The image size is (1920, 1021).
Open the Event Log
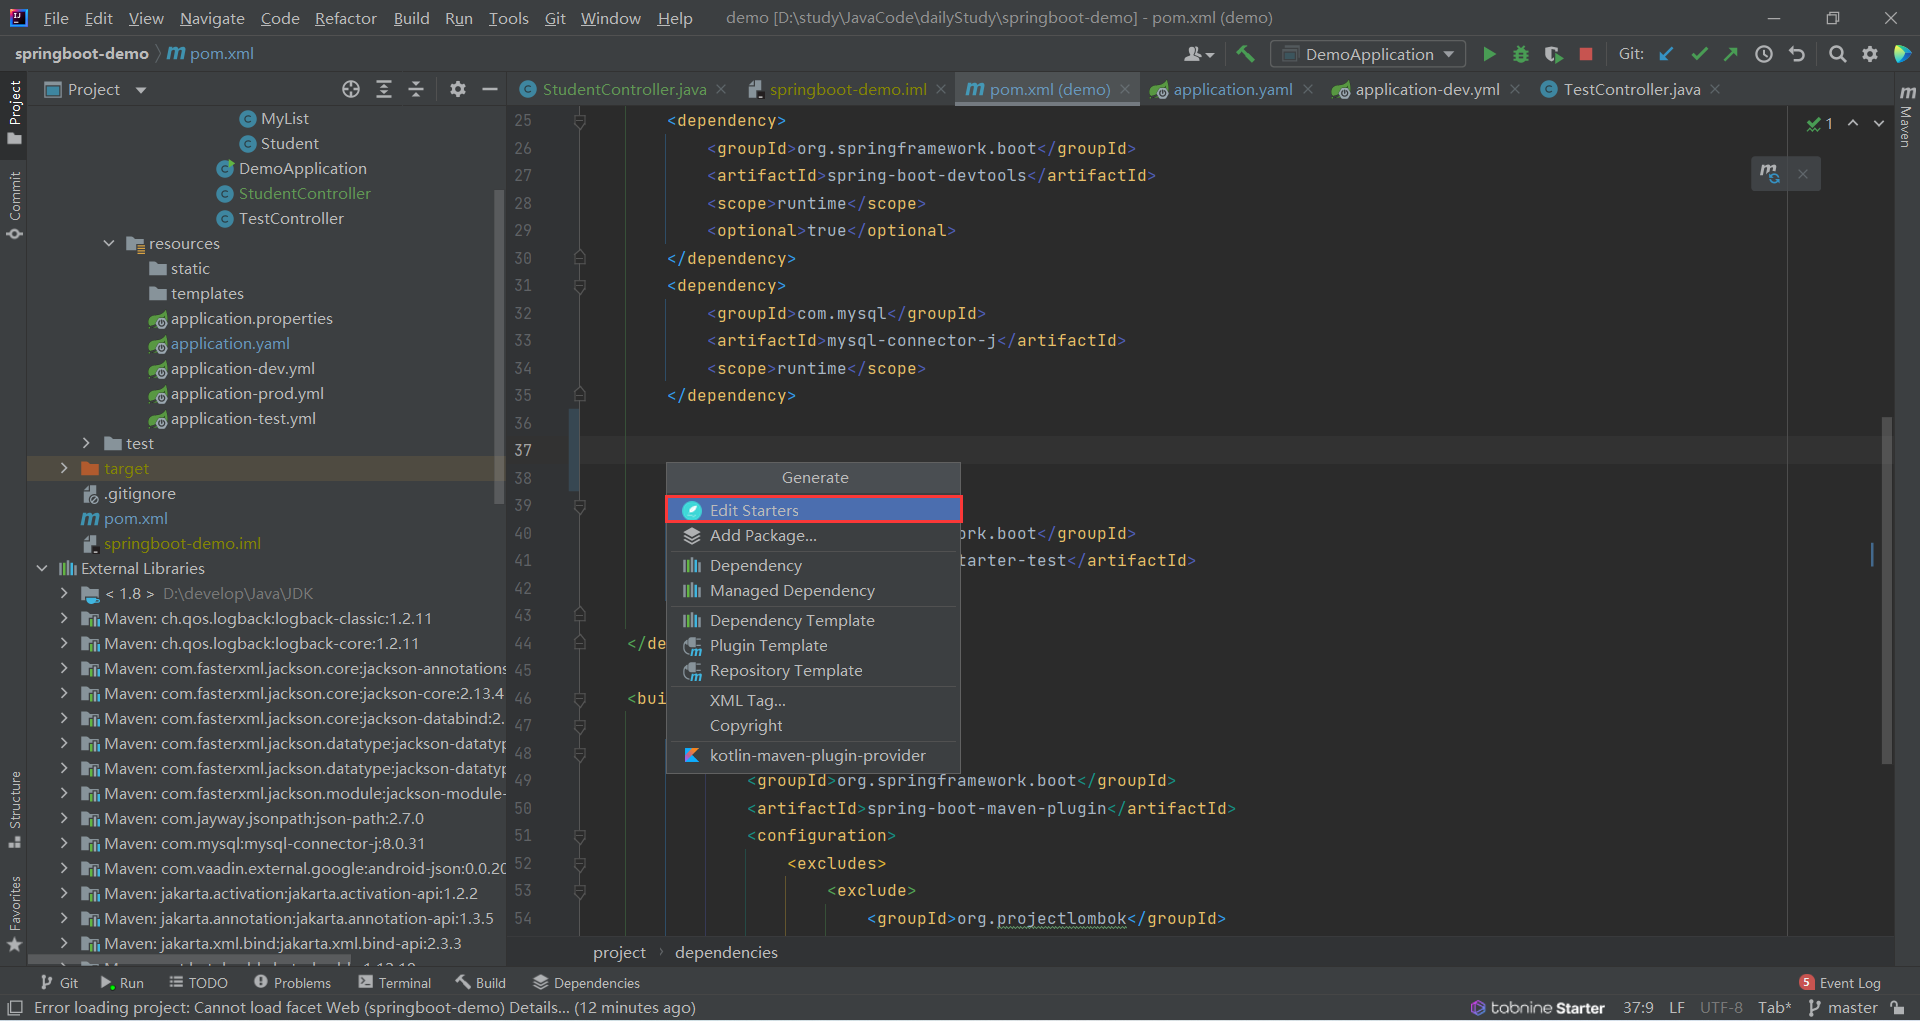(1840, 983)
